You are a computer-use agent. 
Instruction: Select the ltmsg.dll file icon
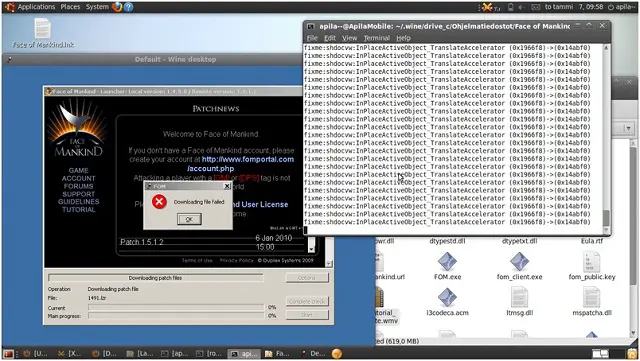(519, 301)
